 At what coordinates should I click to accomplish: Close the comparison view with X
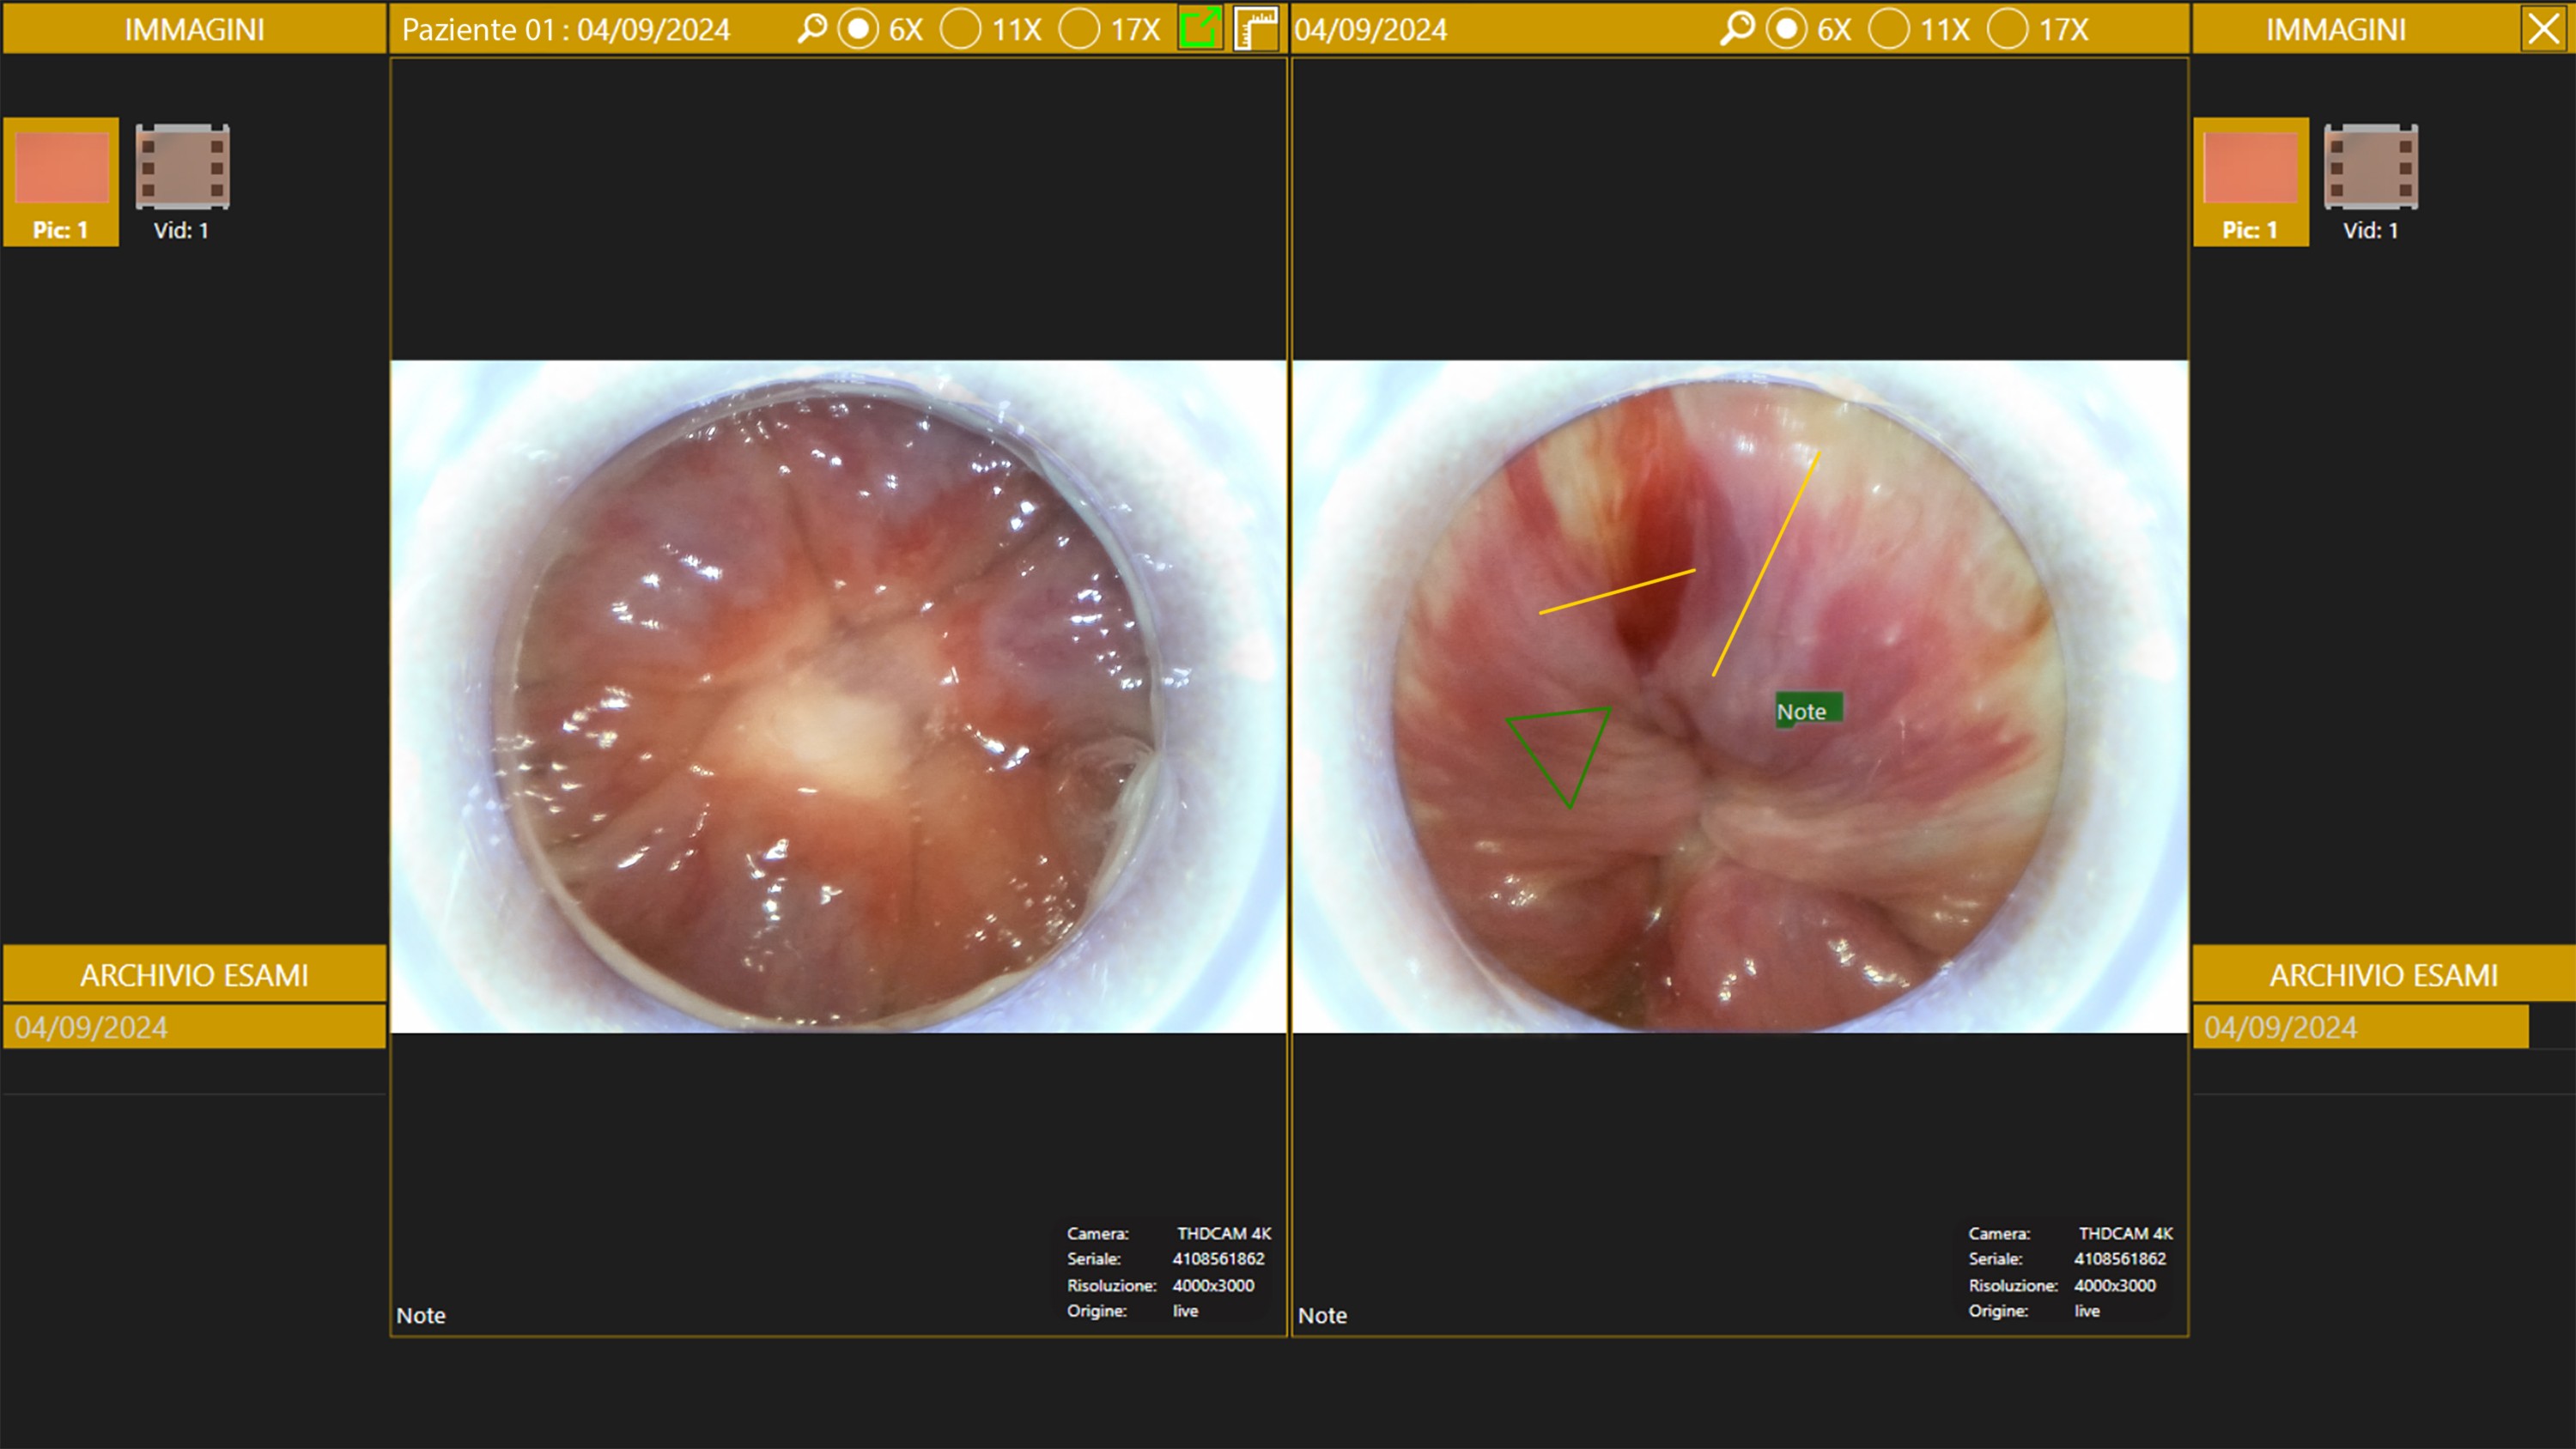point(2544,28)
